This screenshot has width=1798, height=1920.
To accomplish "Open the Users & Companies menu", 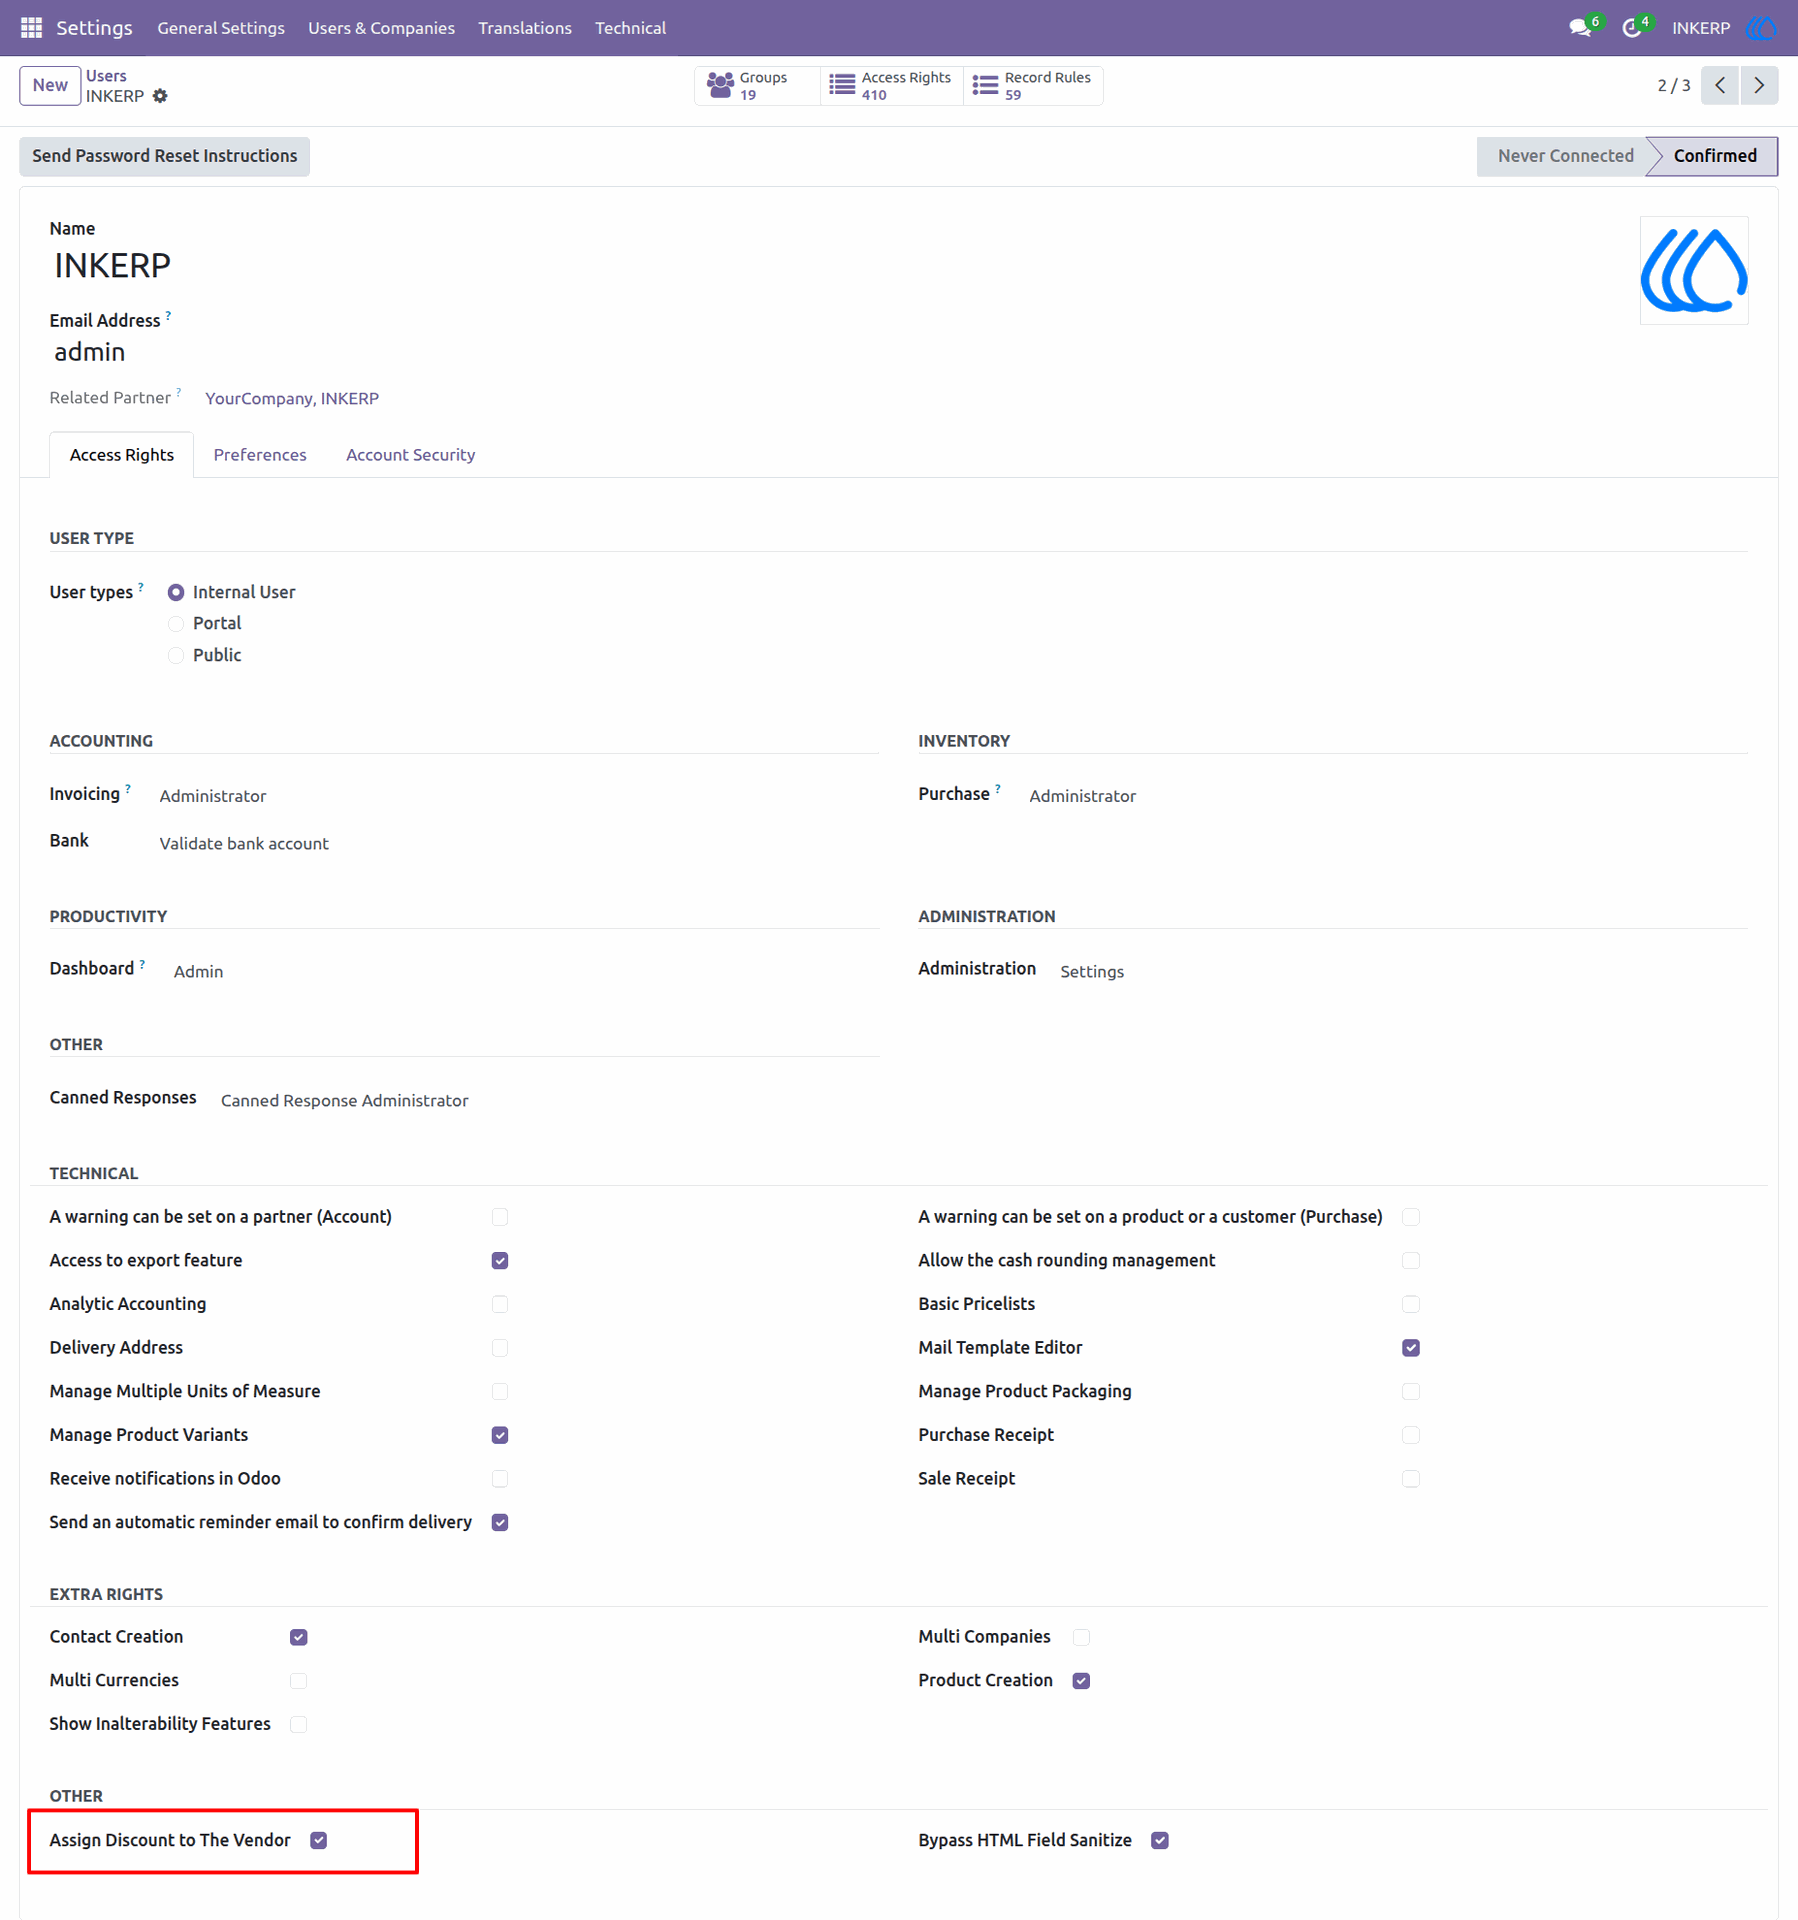I will coord(381,28).
